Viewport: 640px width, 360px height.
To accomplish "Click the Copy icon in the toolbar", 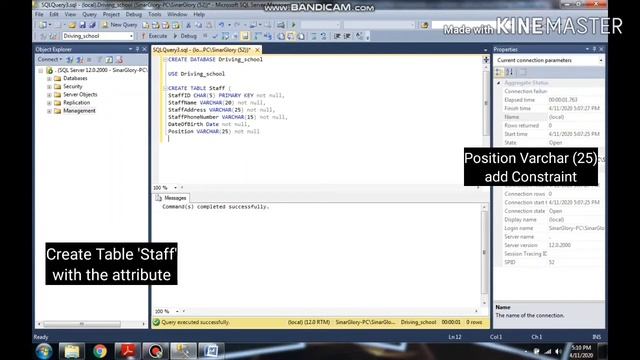I will pos(198,25).
